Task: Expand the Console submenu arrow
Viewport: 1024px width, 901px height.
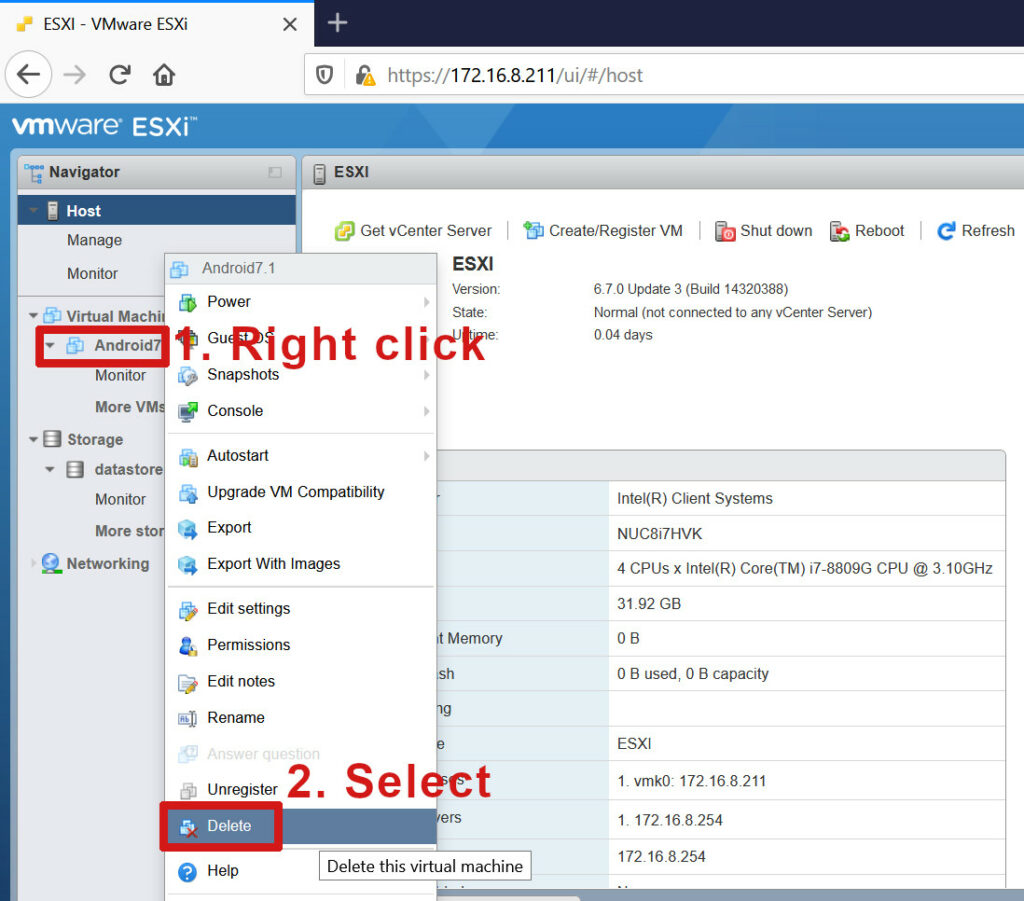Action: (426, 411)
